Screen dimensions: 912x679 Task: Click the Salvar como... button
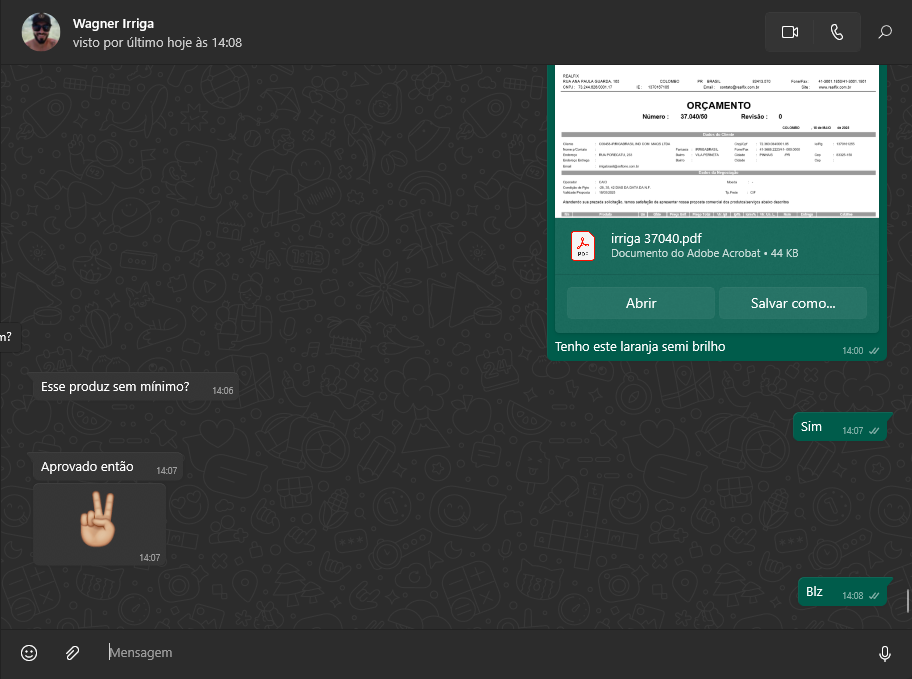(792, 303)
